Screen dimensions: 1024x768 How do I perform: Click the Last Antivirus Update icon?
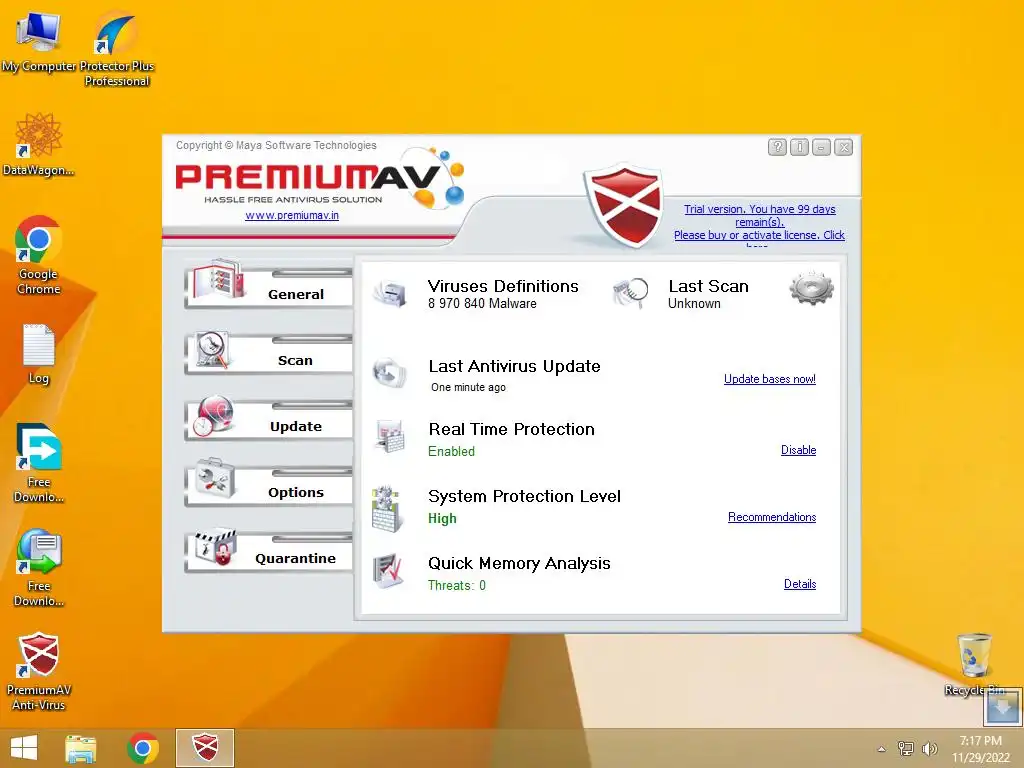point(390,373)
